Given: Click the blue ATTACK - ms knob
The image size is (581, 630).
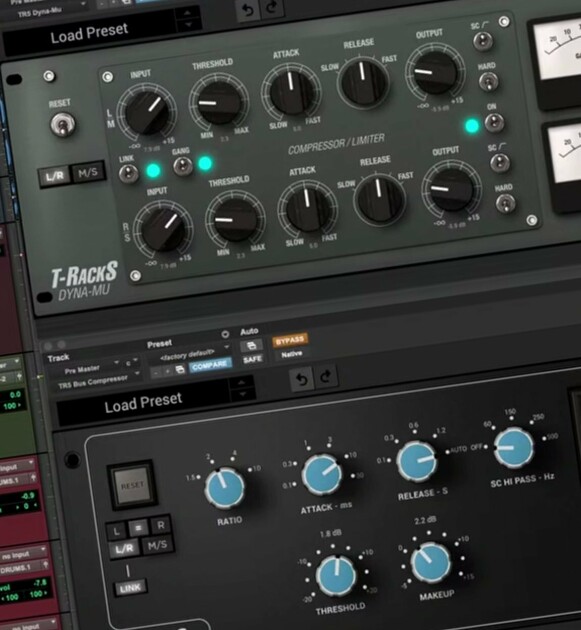Looking at the screenshot, I should pos(322,475).
